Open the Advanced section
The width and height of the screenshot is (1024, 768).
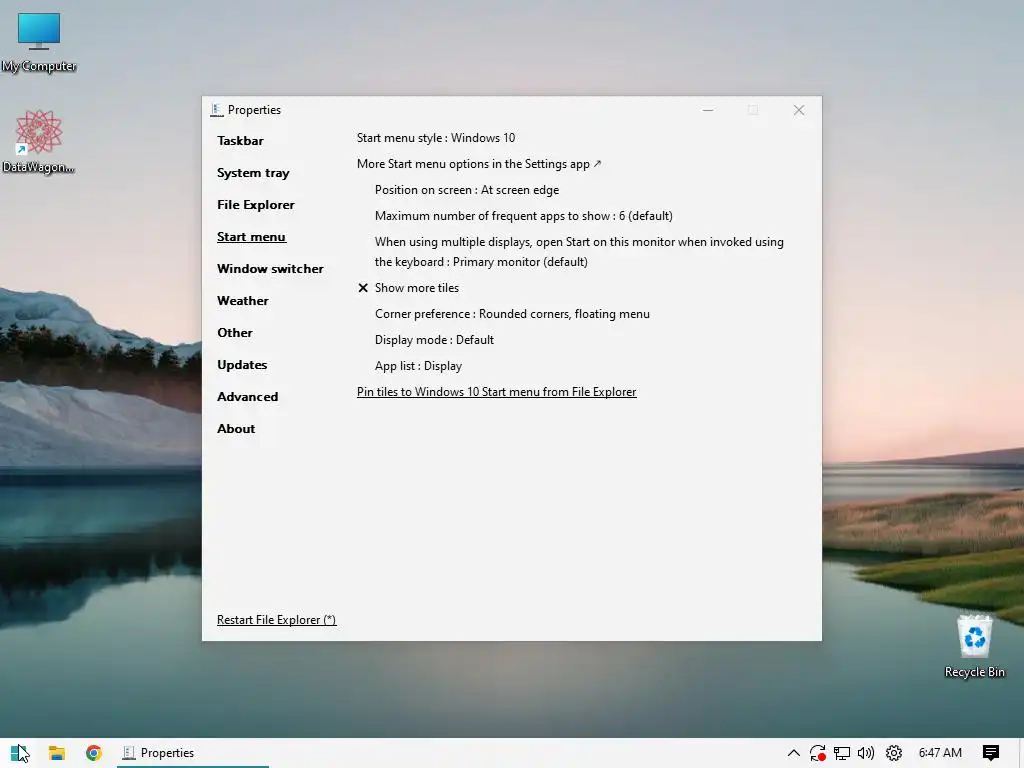coord(248,396)
